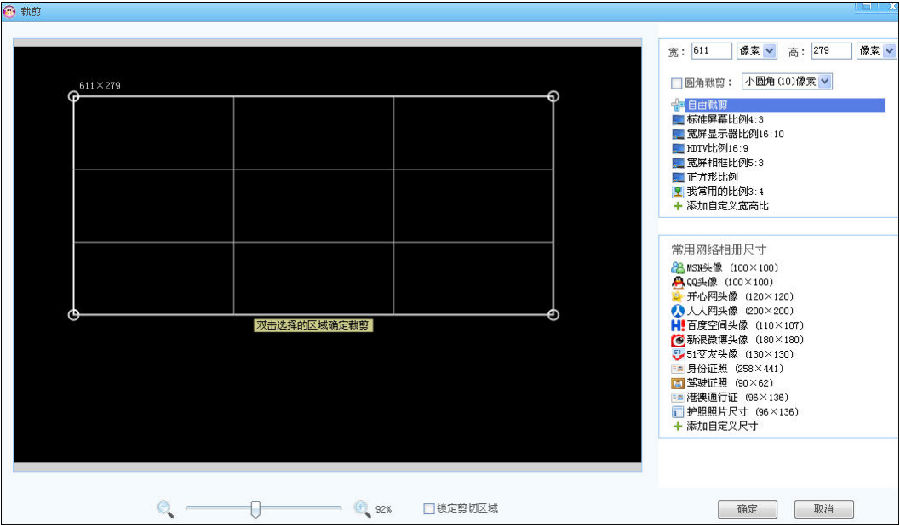Click the top-right crop corner handle
Viewport: 900px width, 525px height.
pos(553,96)
